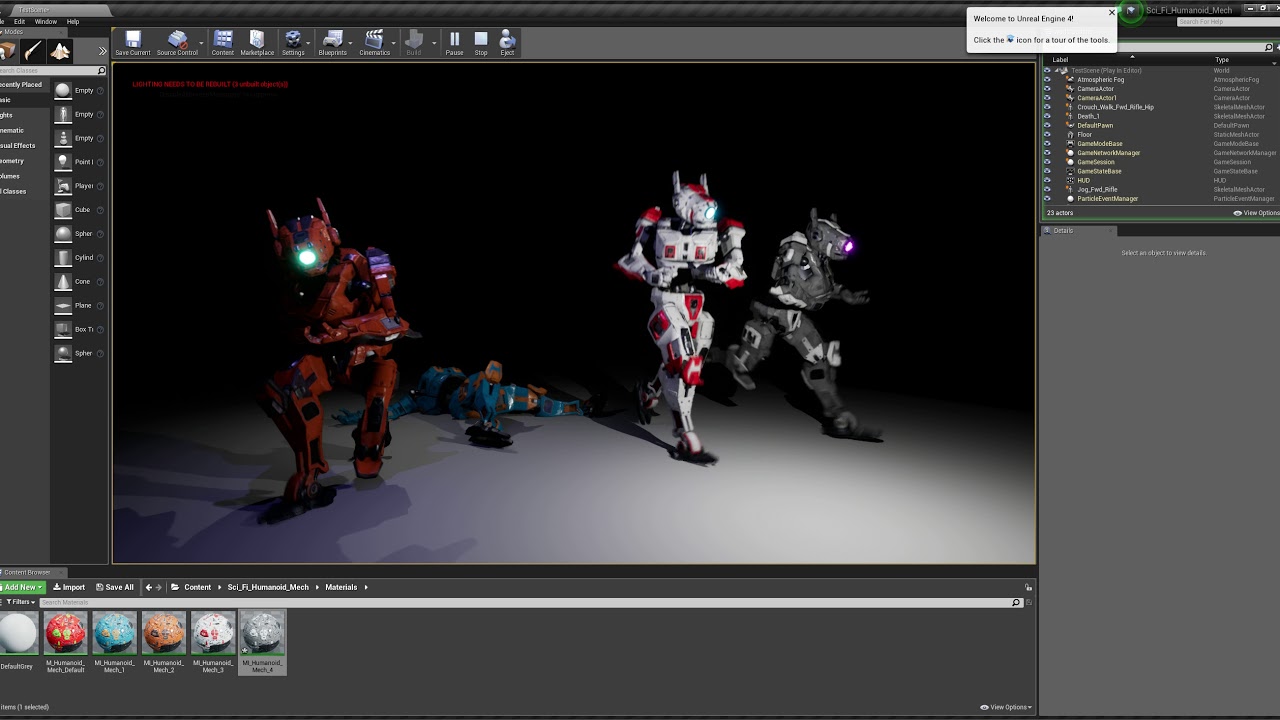
Task: Open the Content Browser's View Options
Action: tap(1006, 707)
